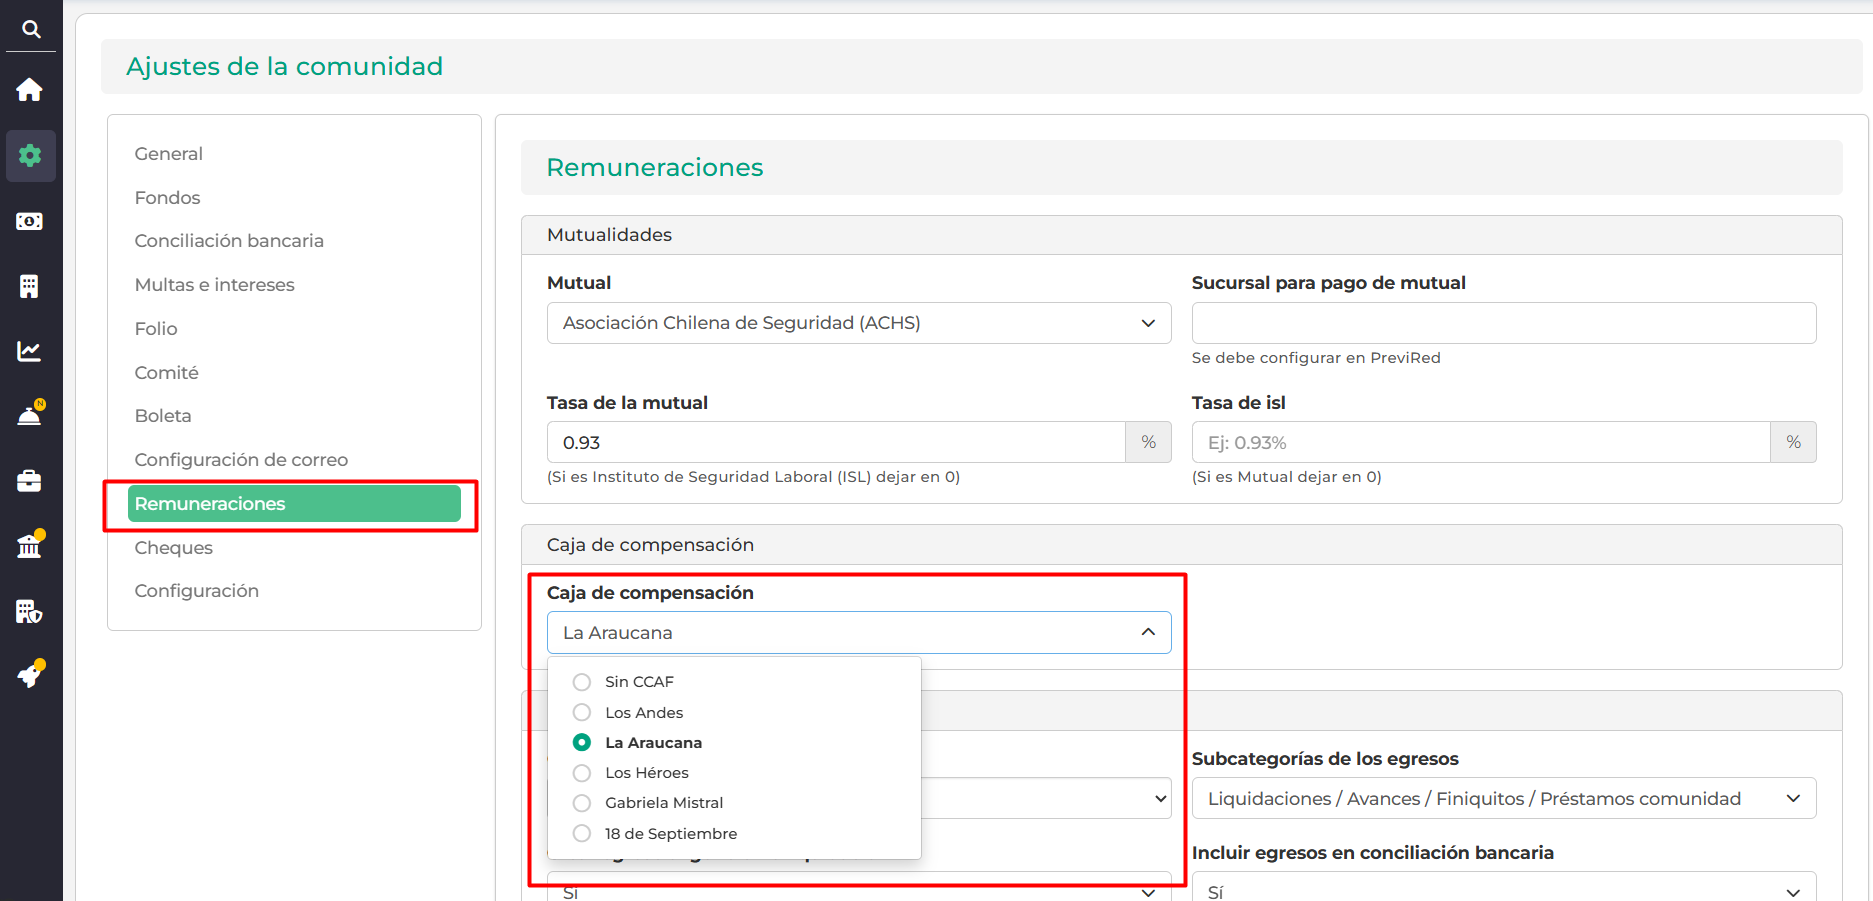Go to Configuración de correo section
Viewport: 1873px width, 901px height.
241,460
